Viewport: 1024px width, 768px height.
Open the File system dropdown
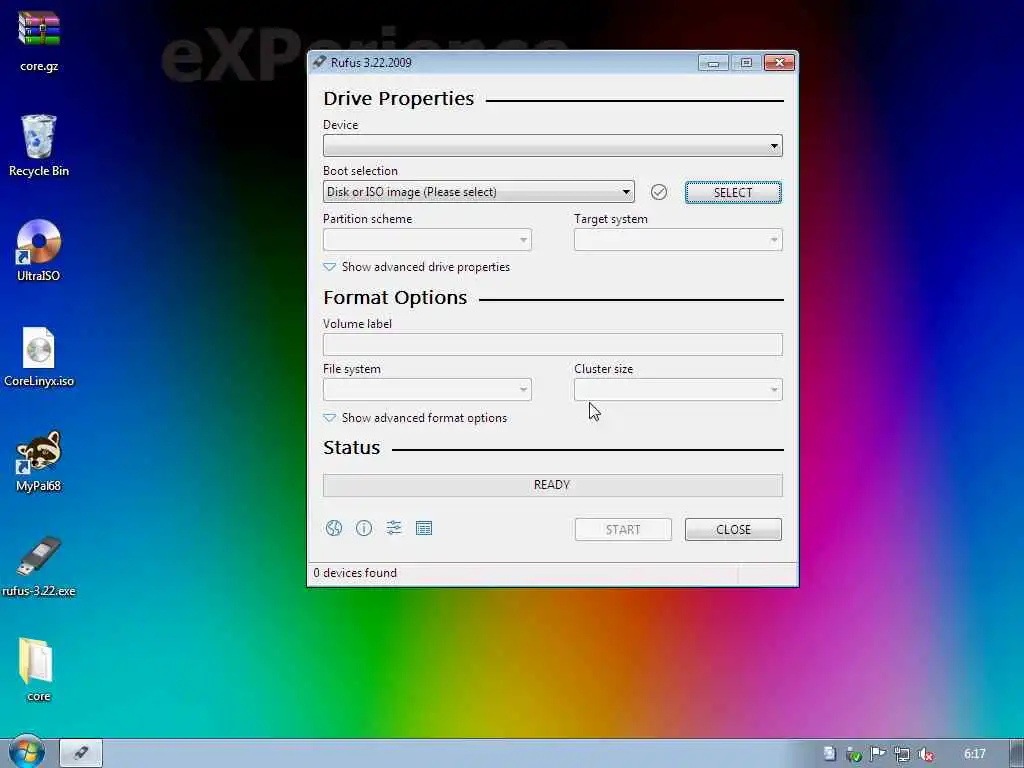pyautogui.click(x=427, y=390)
